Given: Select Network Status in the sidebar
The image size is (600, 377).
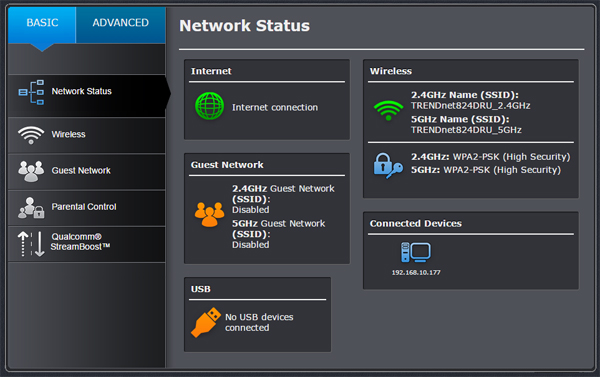Looking at the screenshot, I should point(87,96).
